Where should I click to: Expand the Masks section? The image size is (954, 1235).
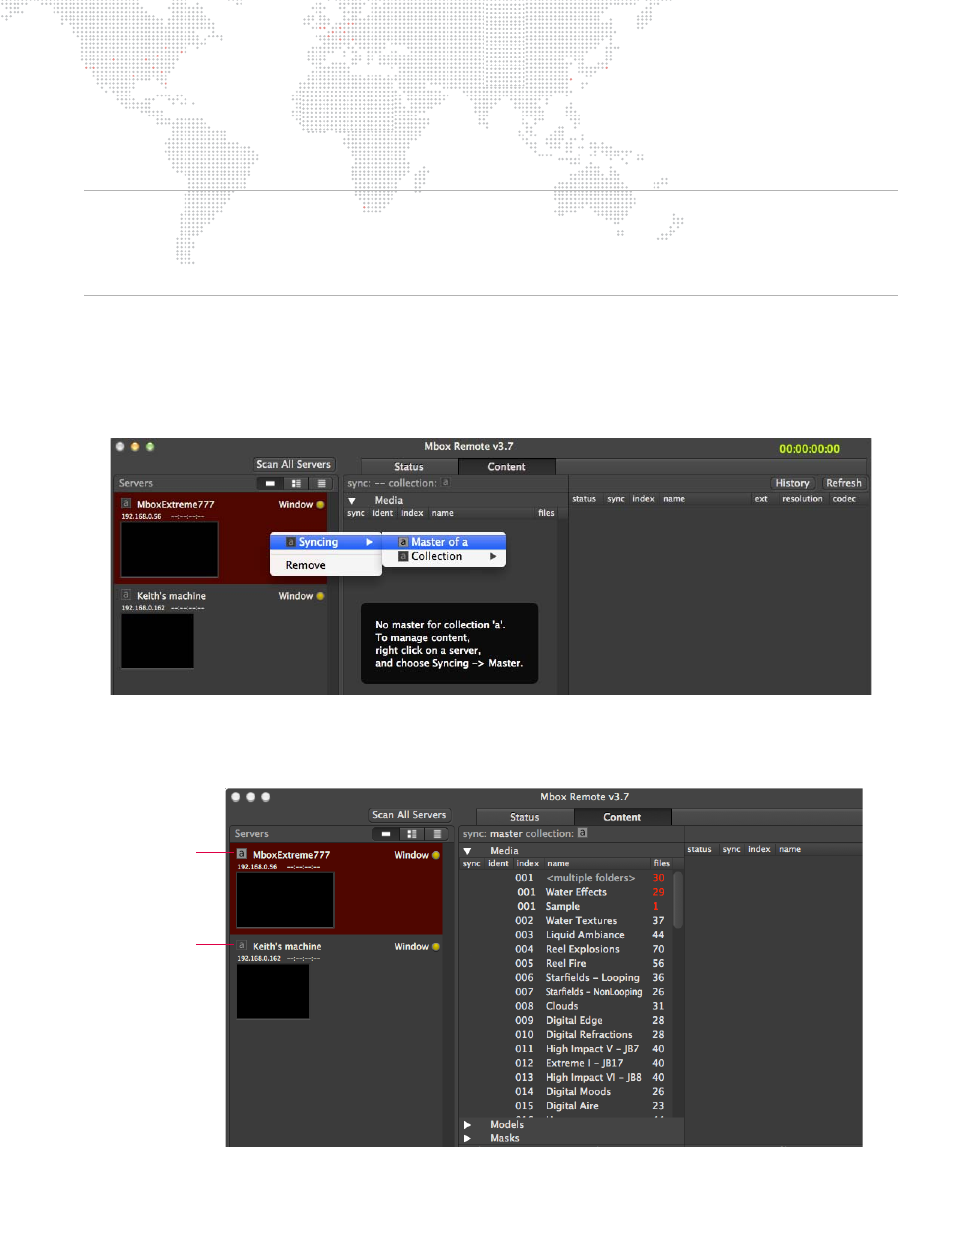point(467,1138)
